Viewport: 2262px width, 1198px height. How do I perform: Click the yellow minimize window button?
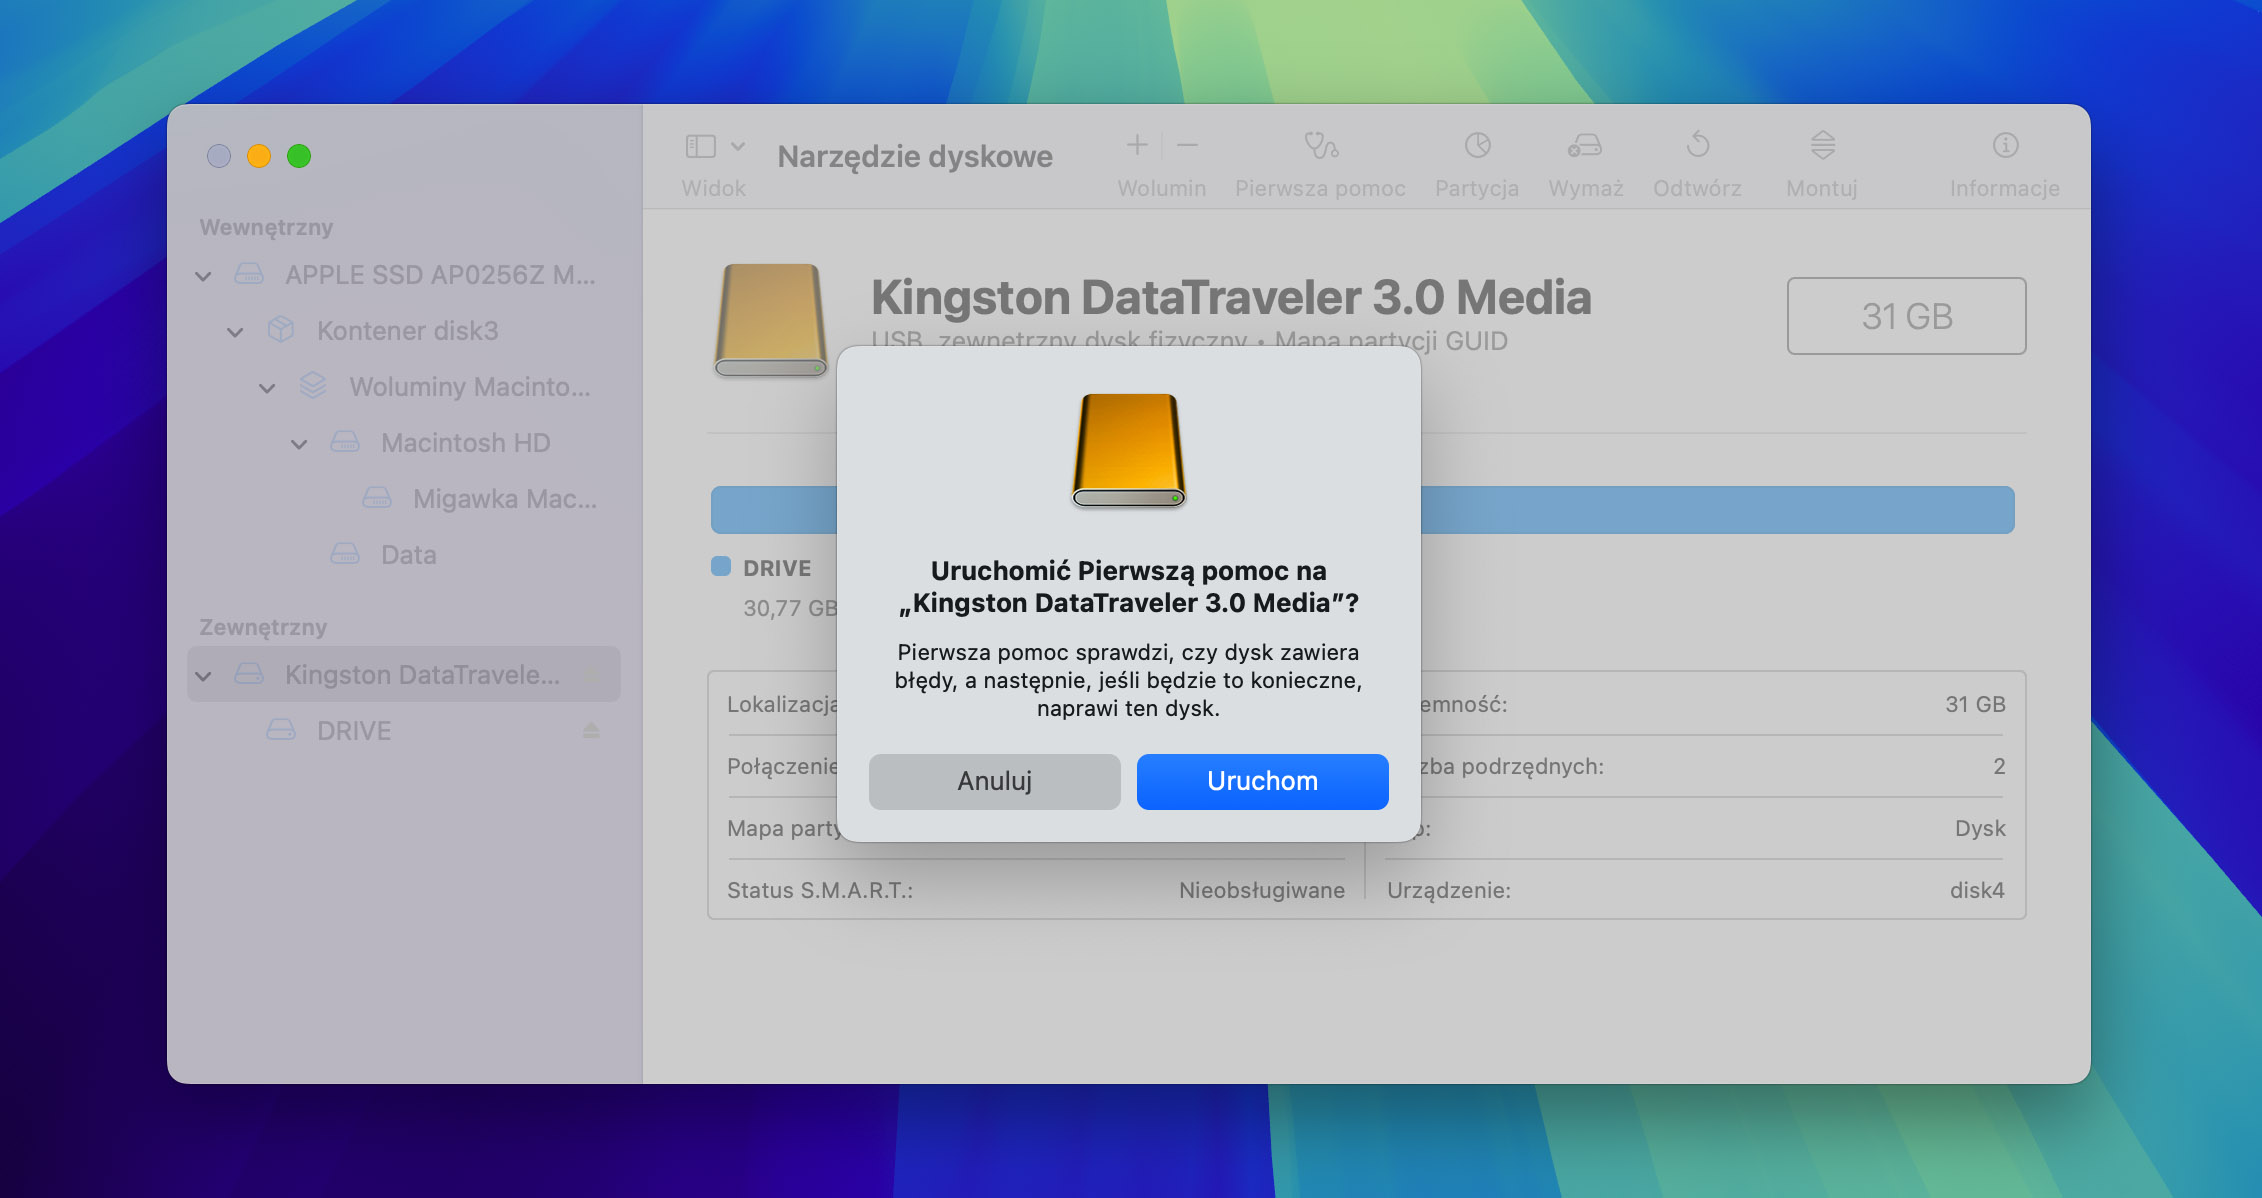click(259, 156)
